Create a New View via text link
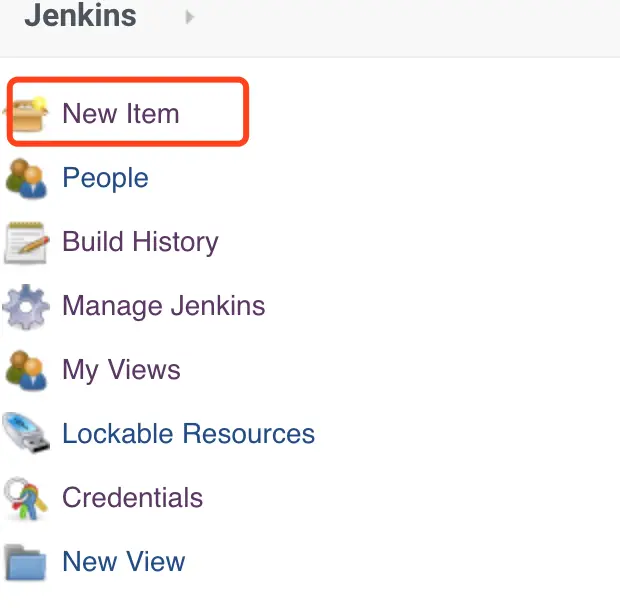620x608 pixels. click(x=123, y=562)
